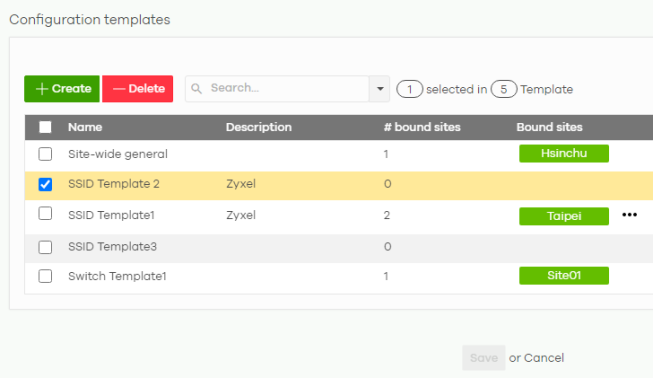Image resolution: width=653 pixels, height=378 pixels.
Task: Expand the search filter dropdown arrow
Action: pos(380,89)
